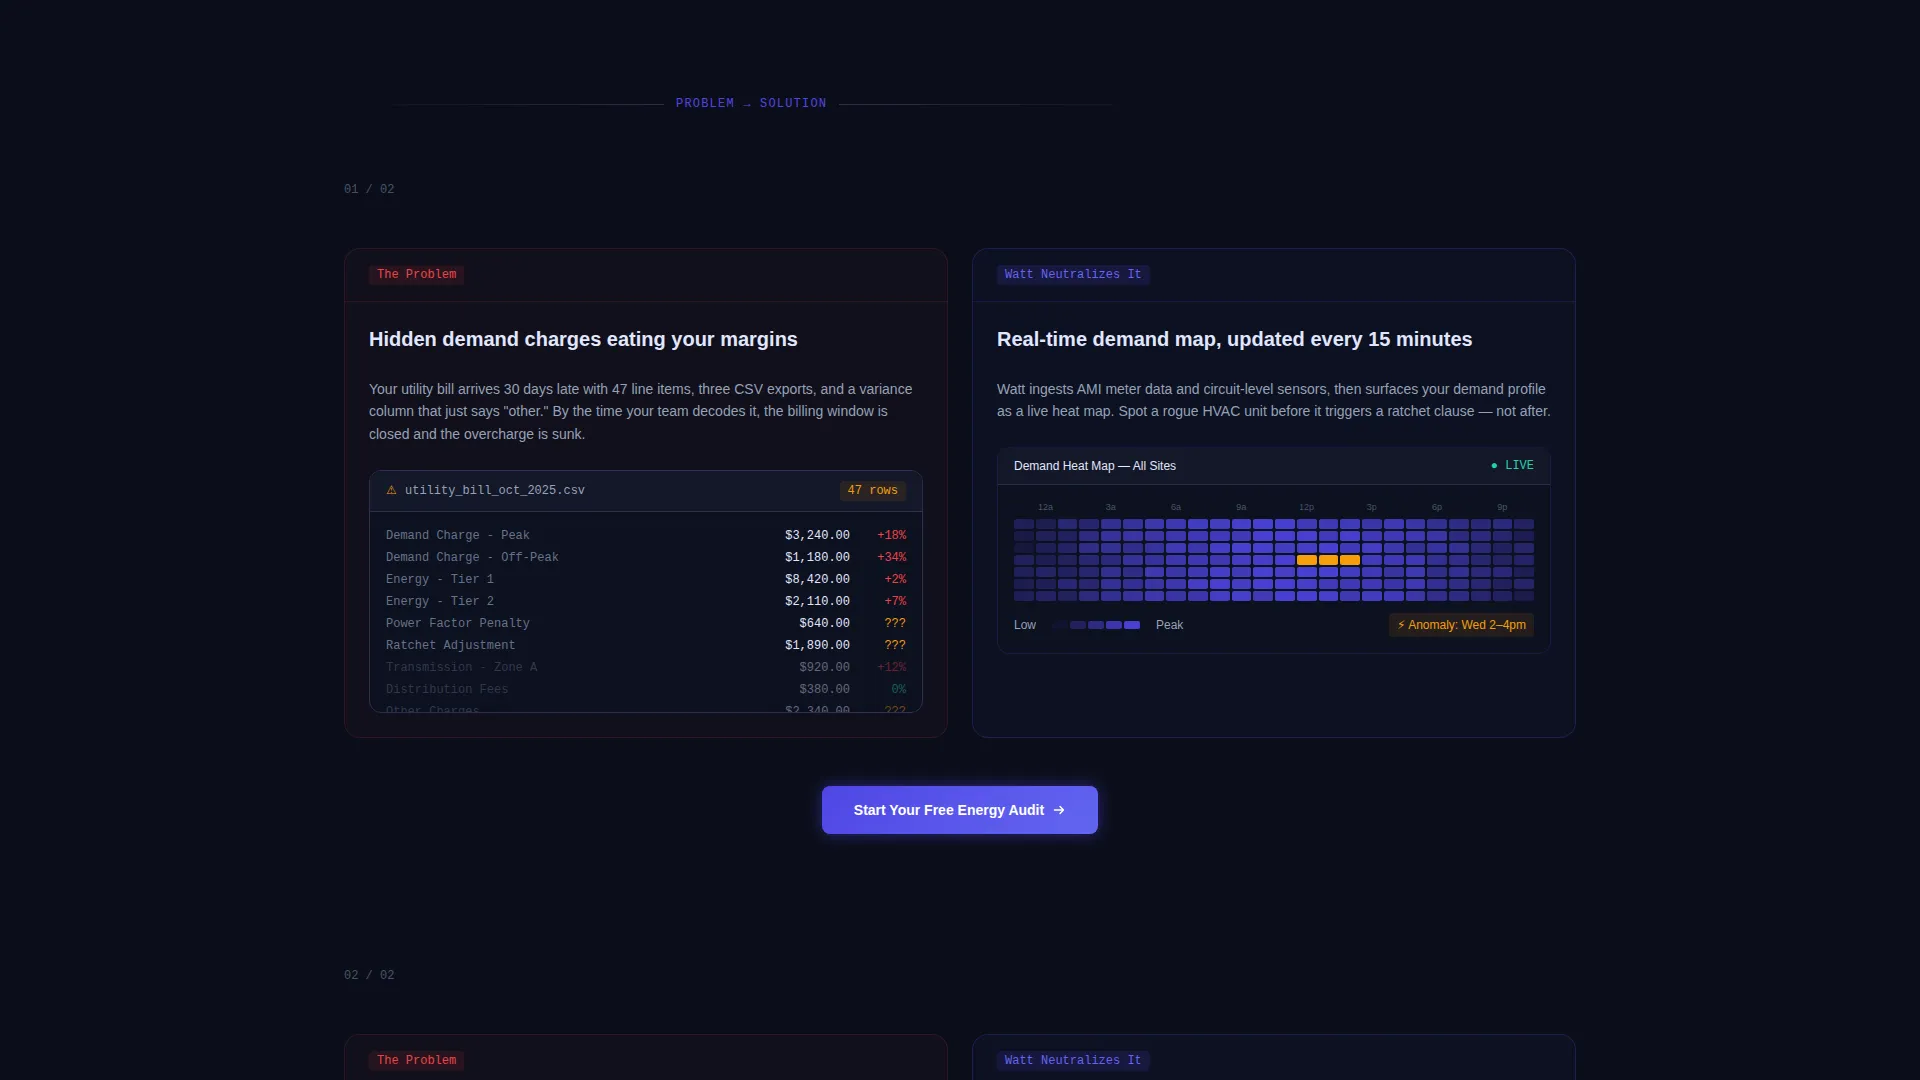The image size is (1920, 1080).
Task: Click the 3p heat map time label
Action: [x=1371, y=508]
